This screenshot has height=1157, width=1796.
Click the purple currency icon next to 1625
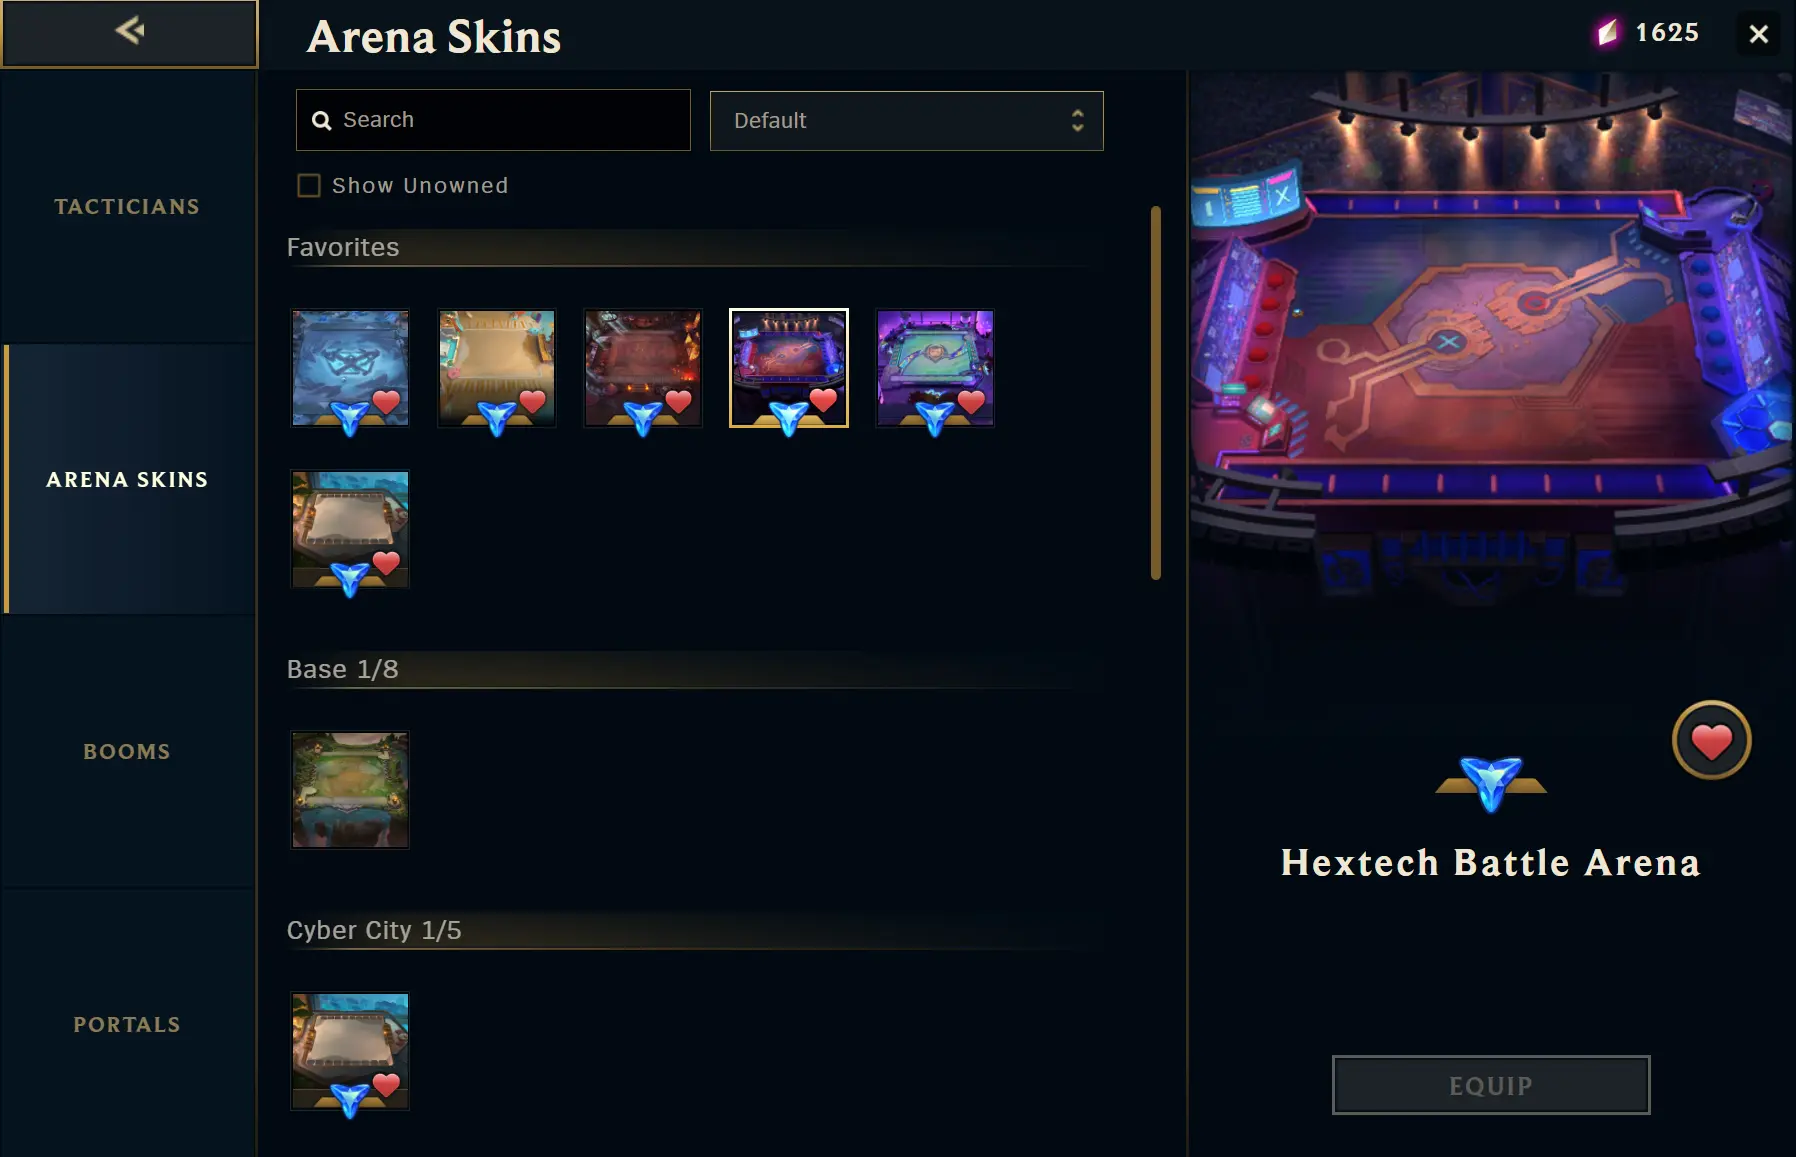coord(1607,33)
